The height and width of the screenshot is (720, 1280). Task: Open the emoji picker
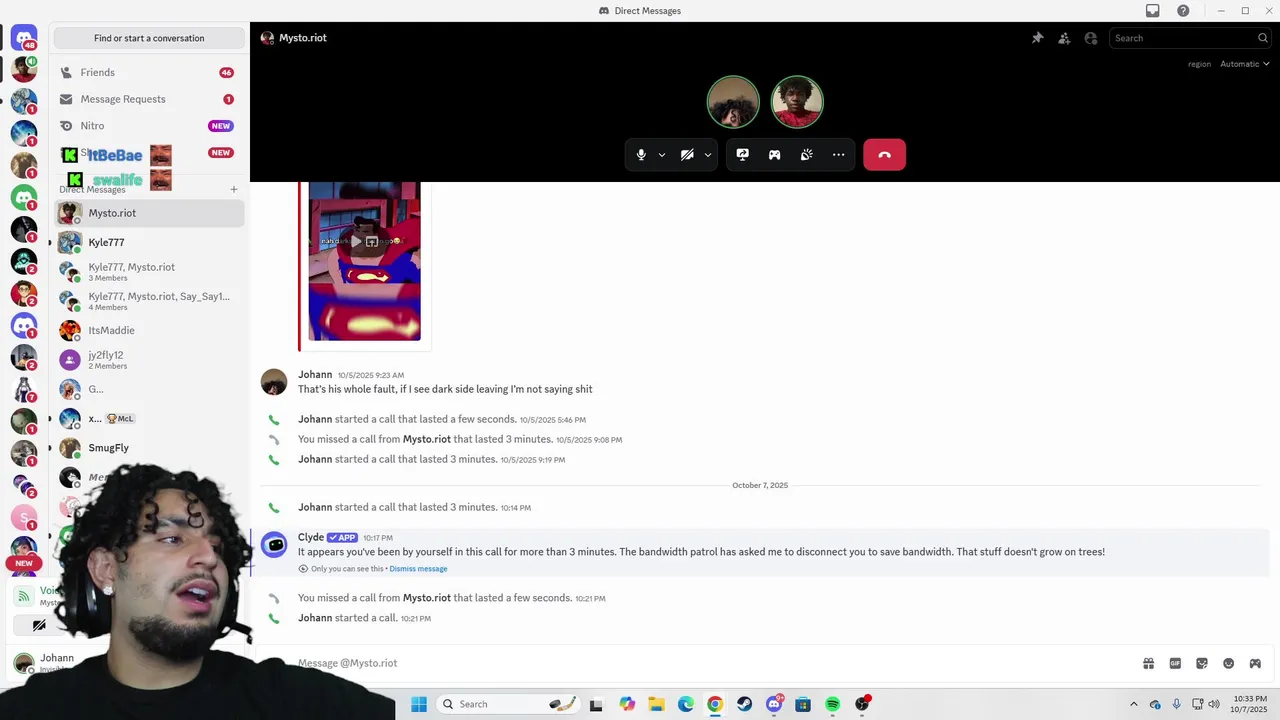pyautogui.click(x=1229, y=663)
